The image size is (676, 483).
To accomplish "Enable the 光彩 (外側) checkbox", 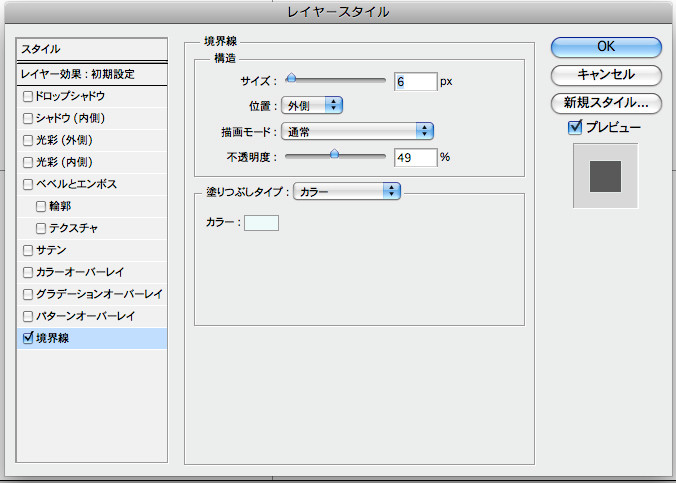I will (x=28, y=140).
